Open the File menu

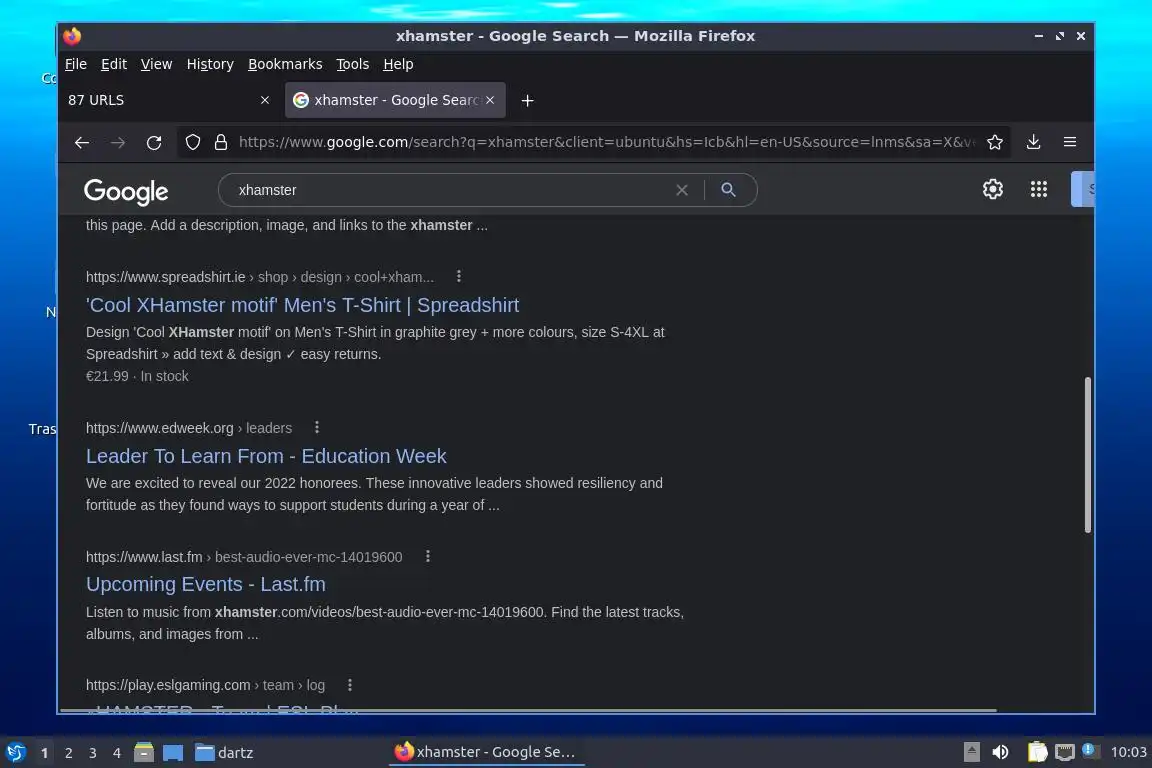coord(76,64)
